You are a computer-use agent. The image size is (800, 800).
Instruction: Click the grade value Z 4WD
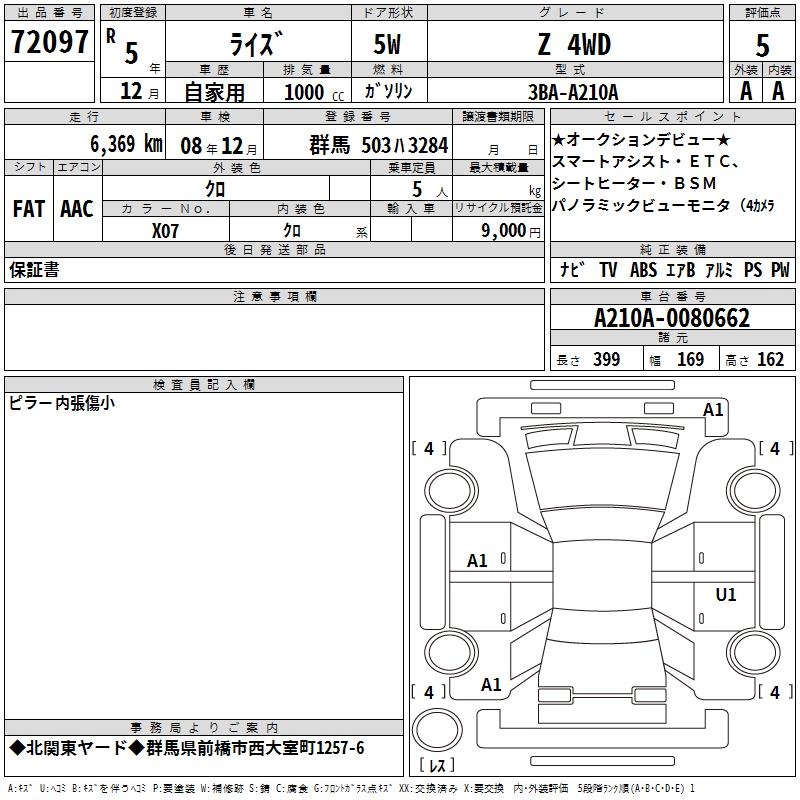(x=574, y=44)
